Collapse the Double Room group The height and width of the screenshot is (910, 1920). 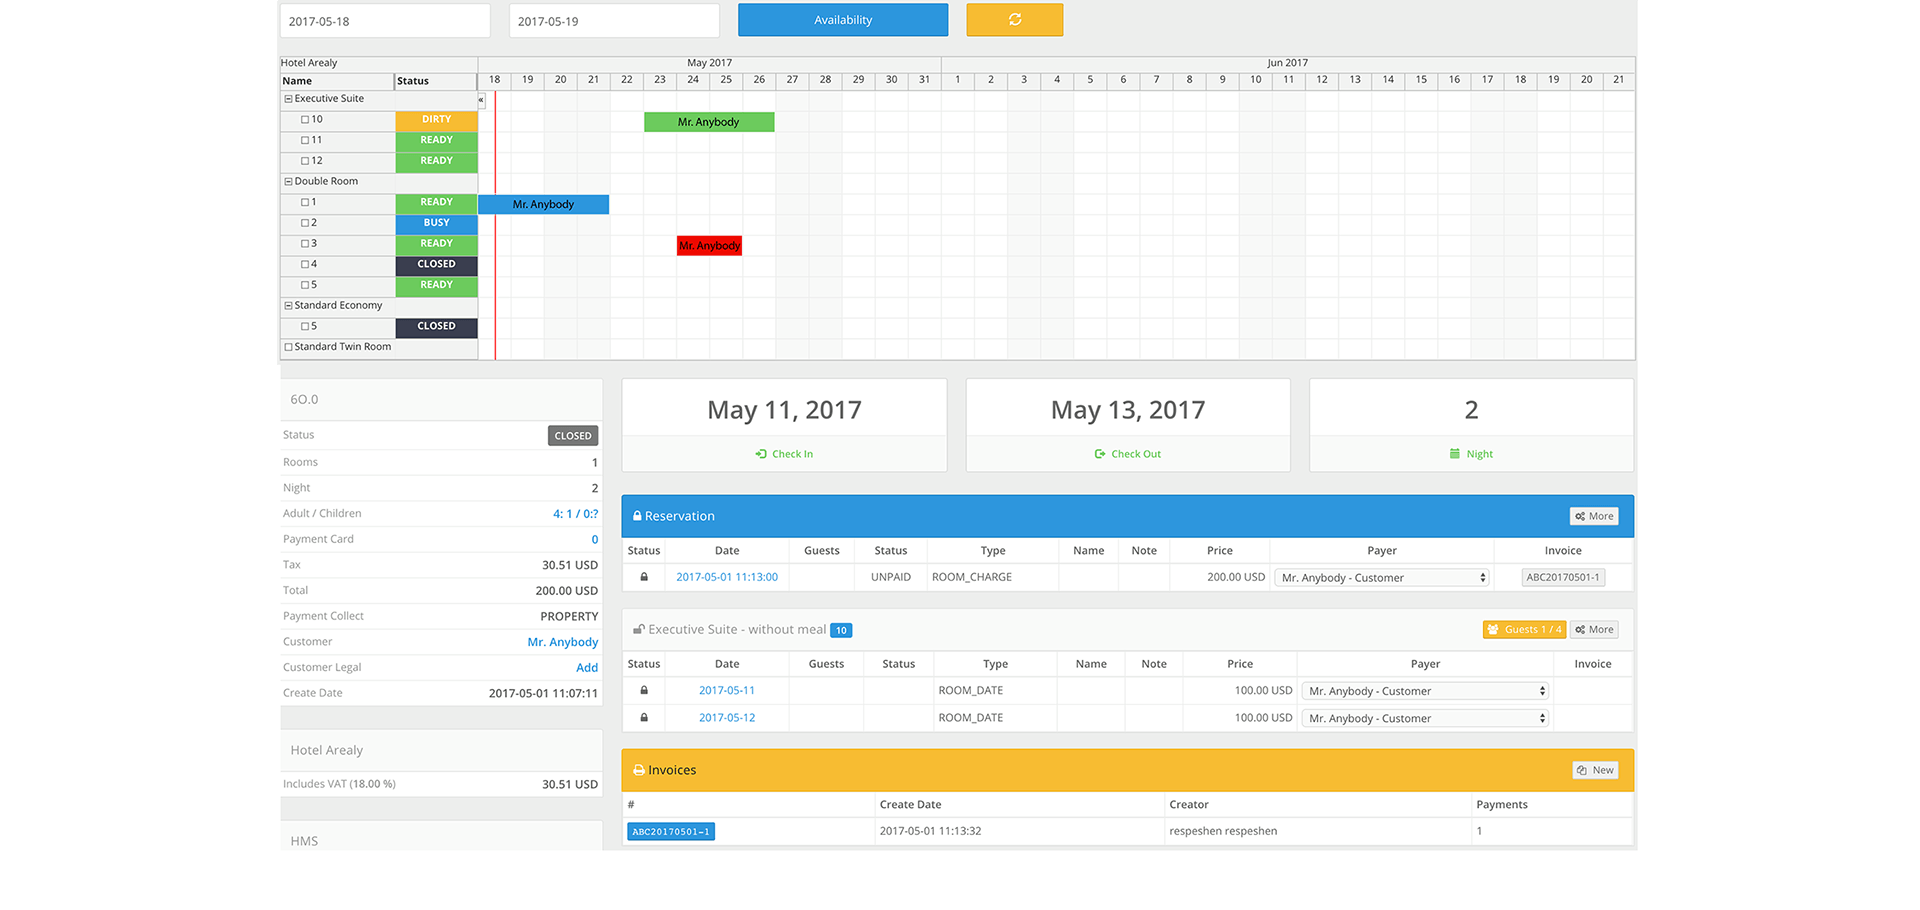289,182
